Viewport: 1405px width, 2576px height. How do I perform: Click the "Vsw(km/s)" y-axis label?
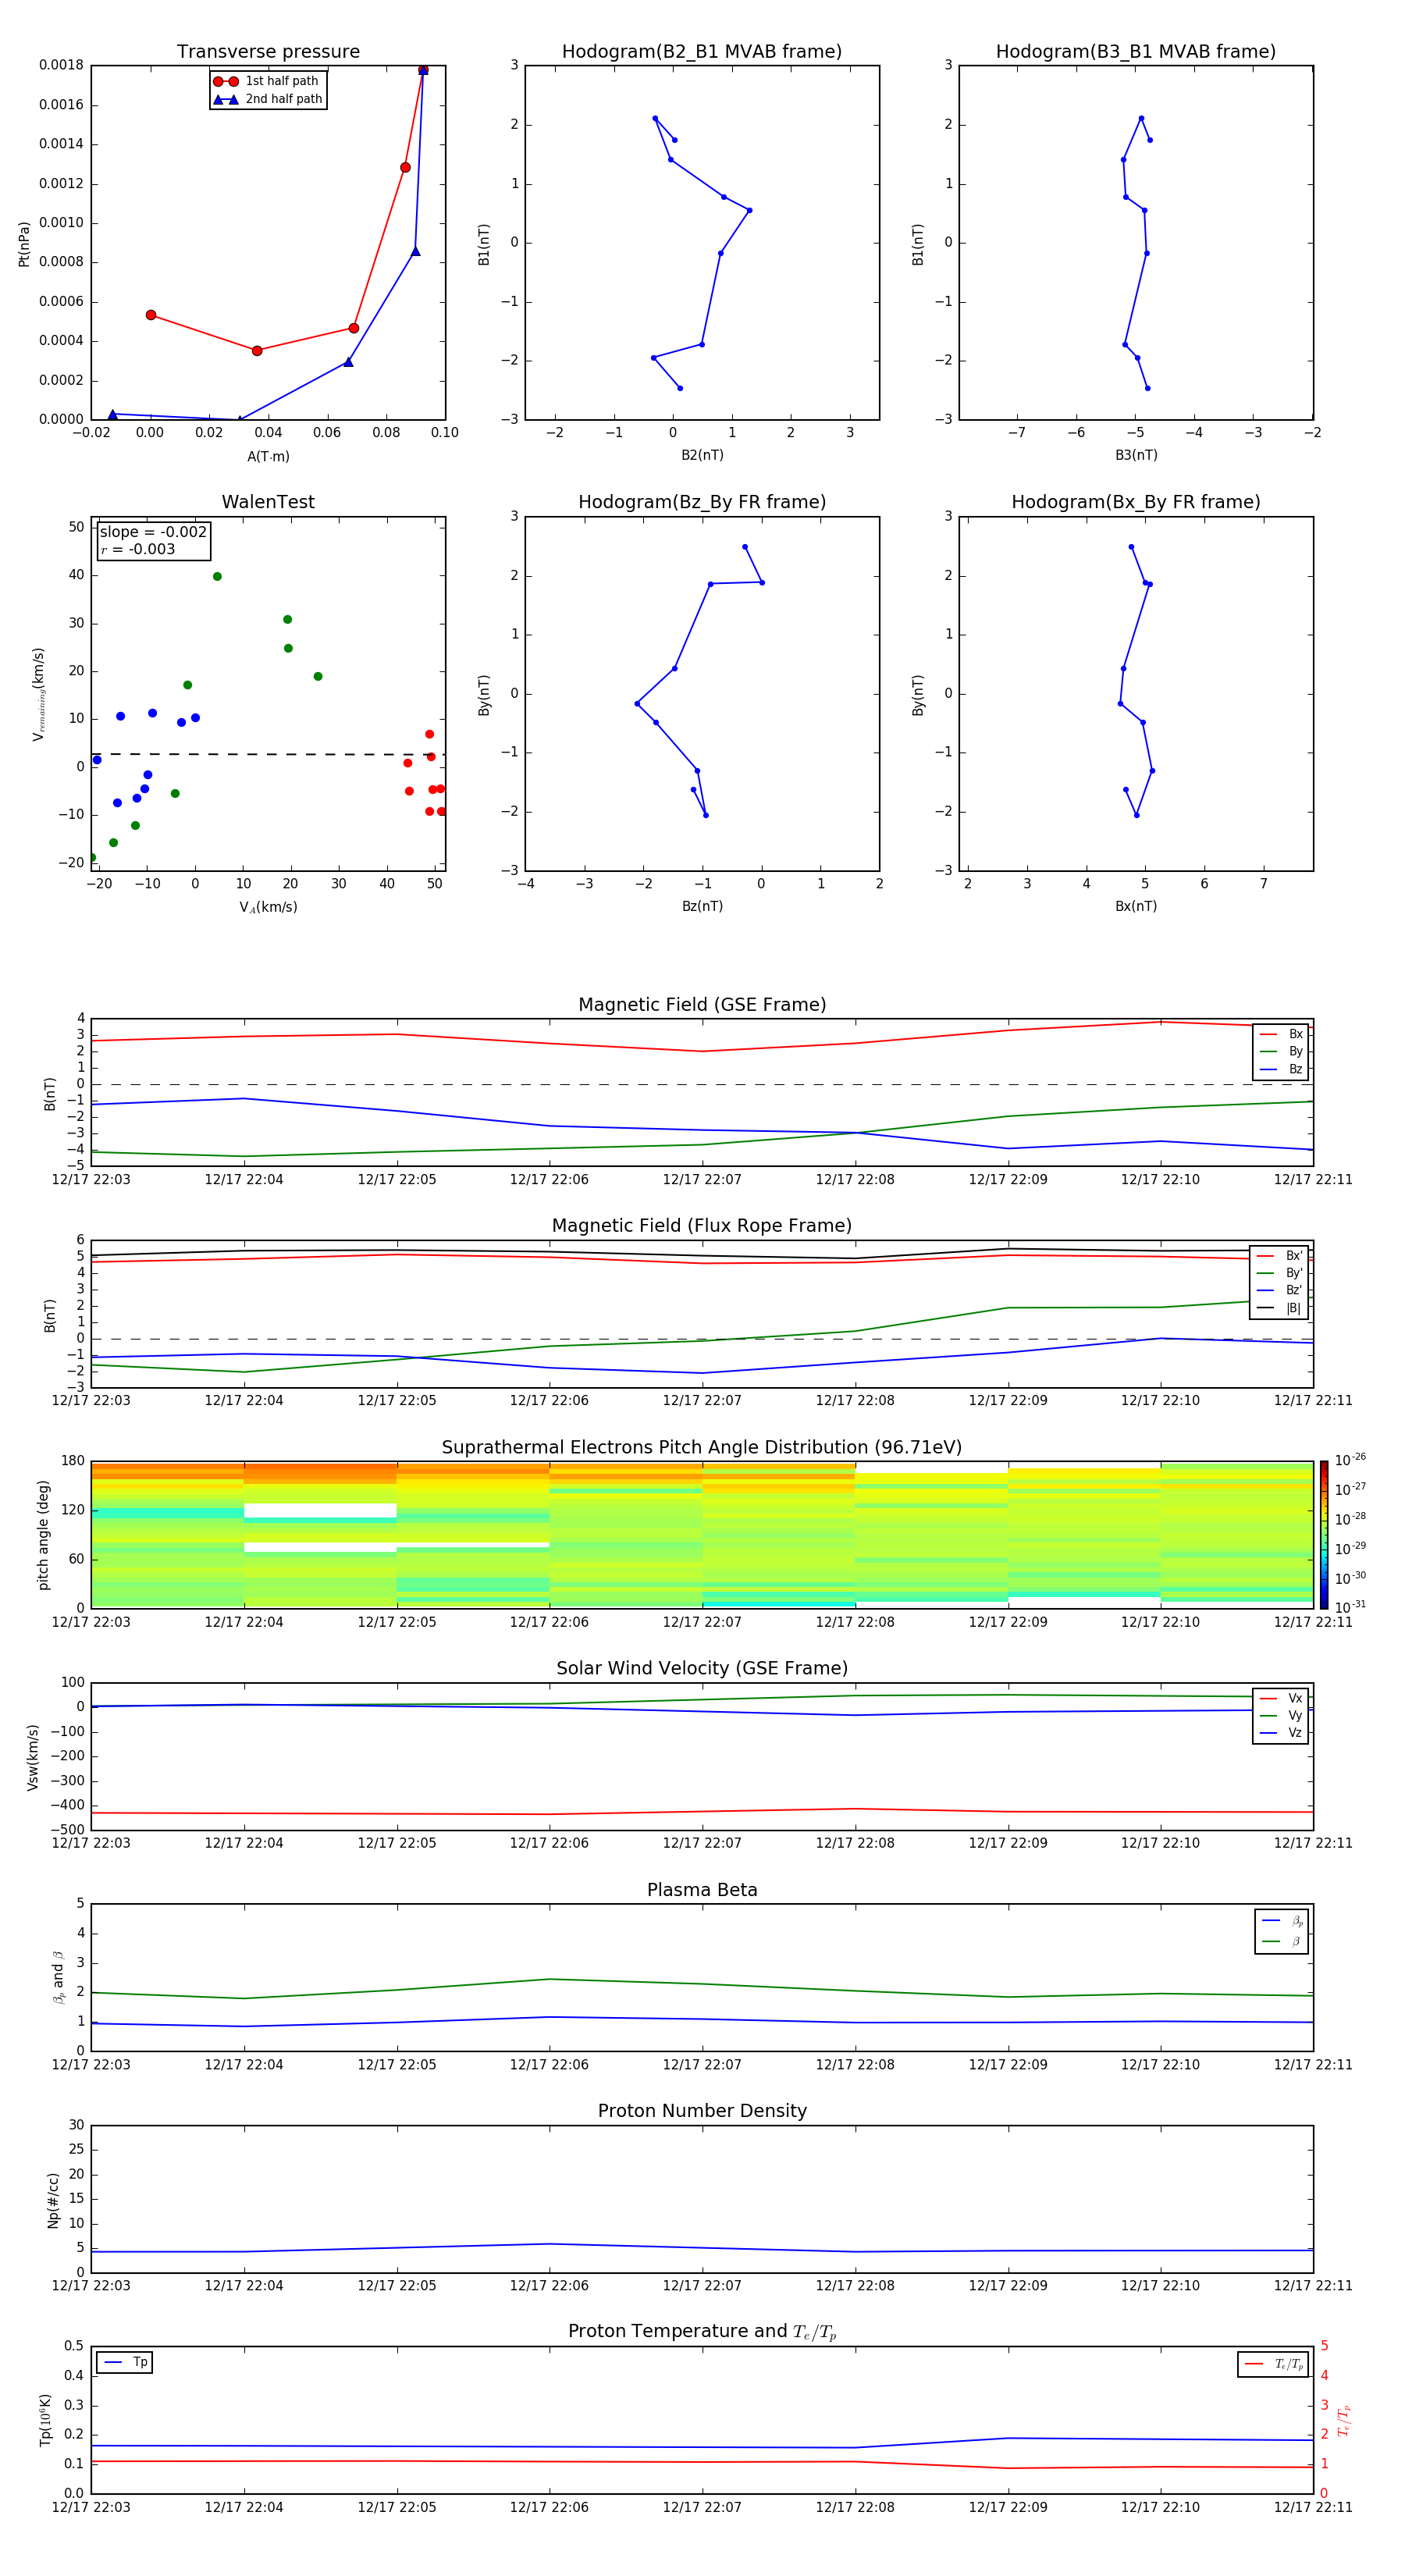point(33,1757)
